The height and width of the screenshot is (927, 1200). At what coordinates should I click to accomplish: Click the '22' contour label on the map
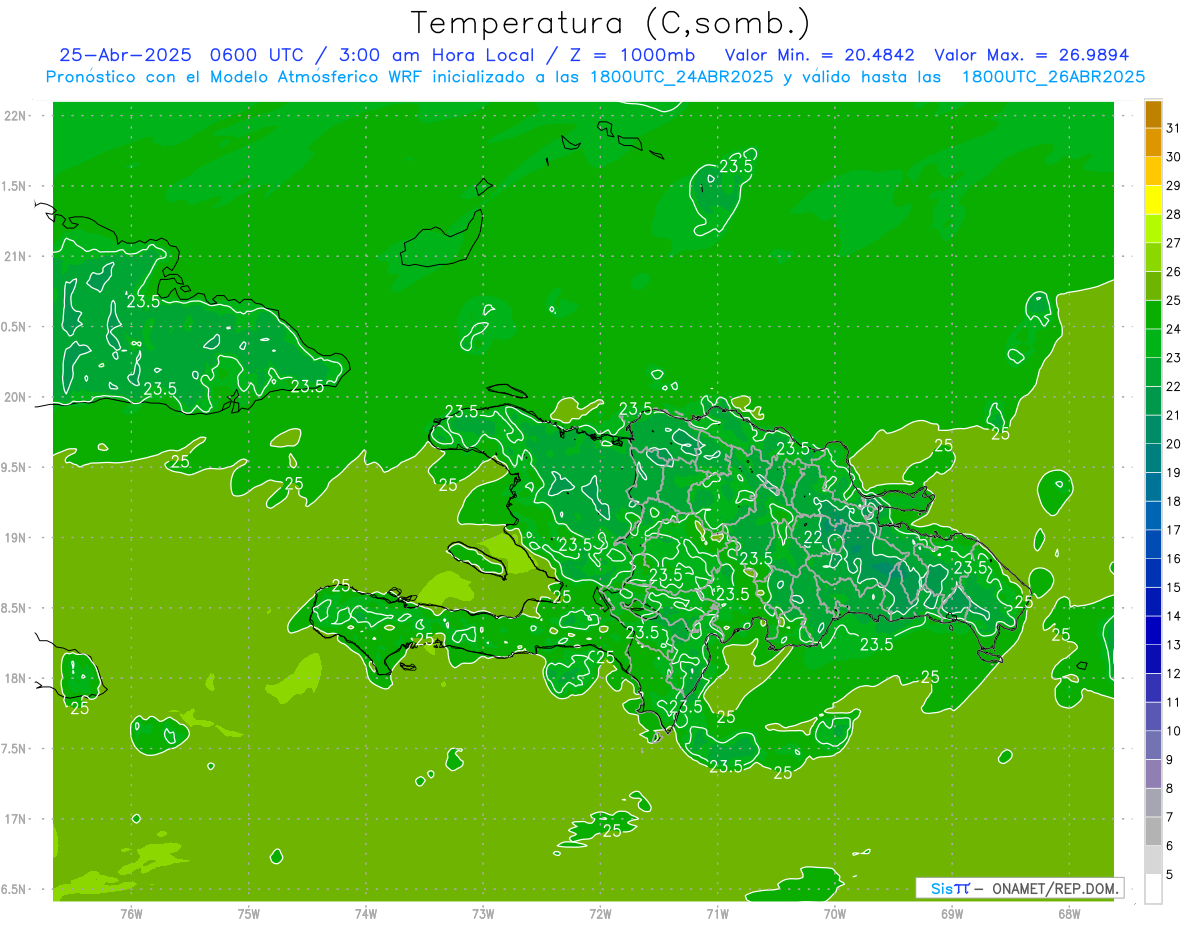813,538
